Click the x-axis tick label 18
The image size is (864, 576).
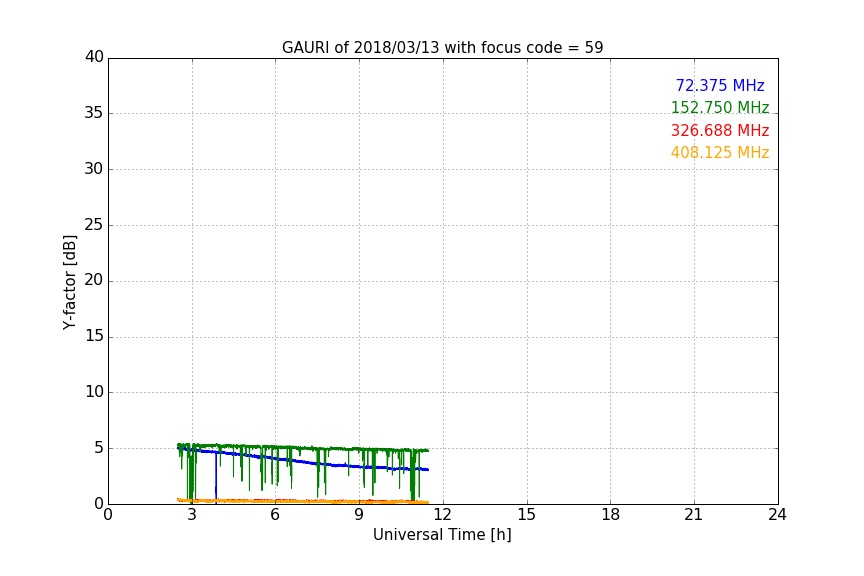tap(611, 515)
